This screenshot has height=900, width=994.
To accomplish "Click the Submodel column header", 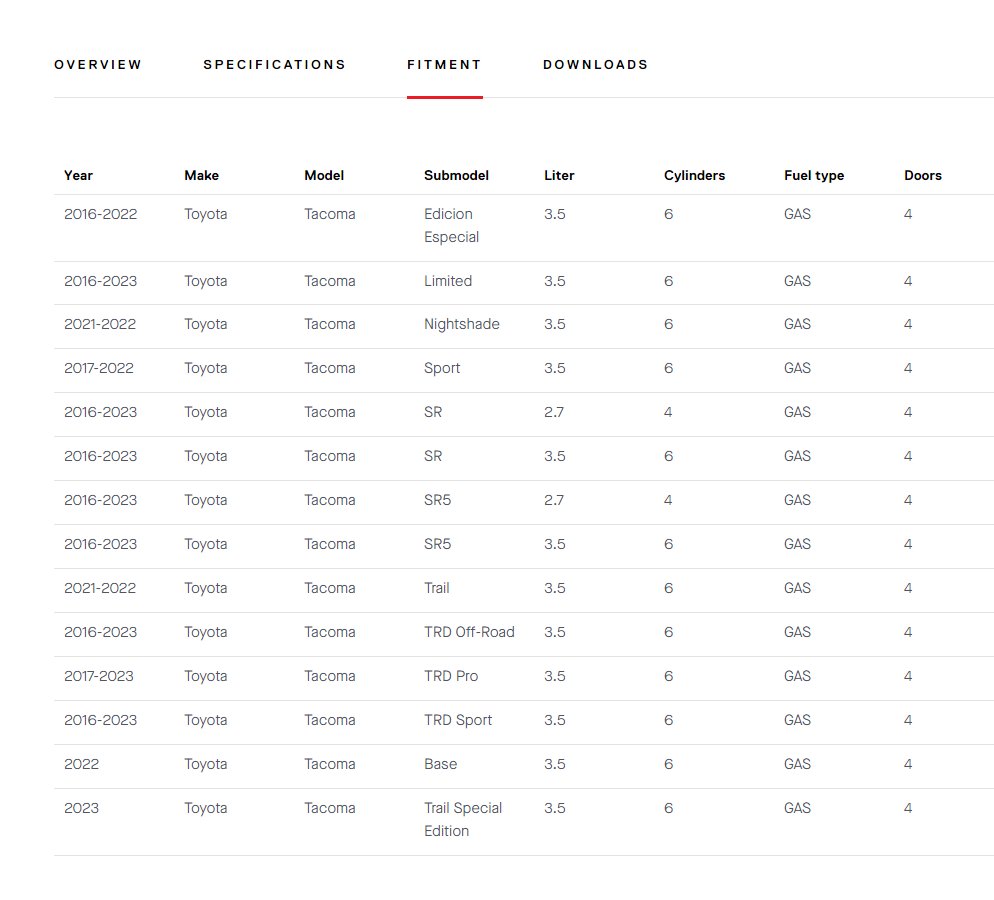I will click(x=456, y=176).
